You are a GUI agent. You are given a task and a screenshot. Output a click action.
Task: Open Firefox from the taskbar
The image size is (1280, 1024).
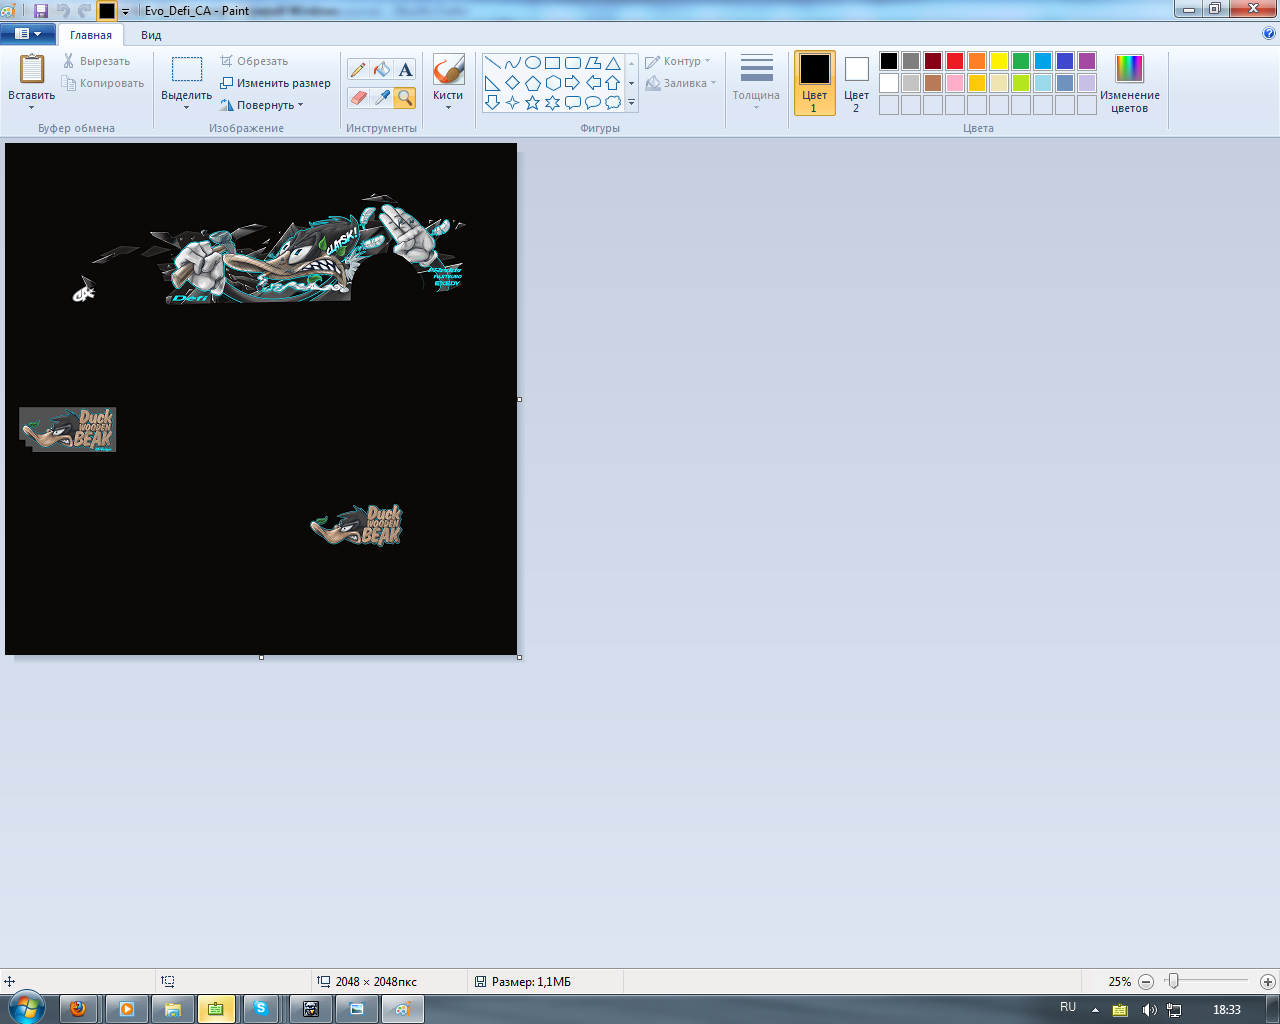[x=78, y=1009]
